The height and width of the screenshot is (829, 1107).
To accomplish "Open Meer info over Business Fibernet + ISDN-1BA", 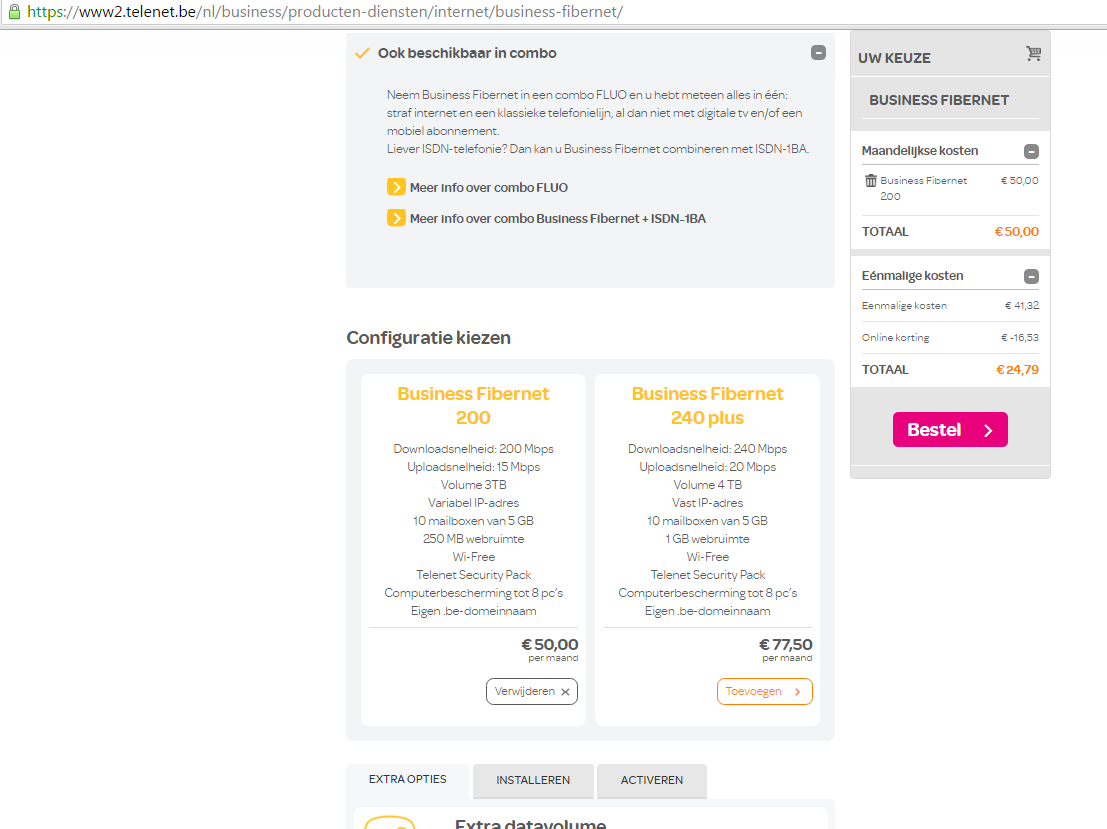I will click(558, 218).
